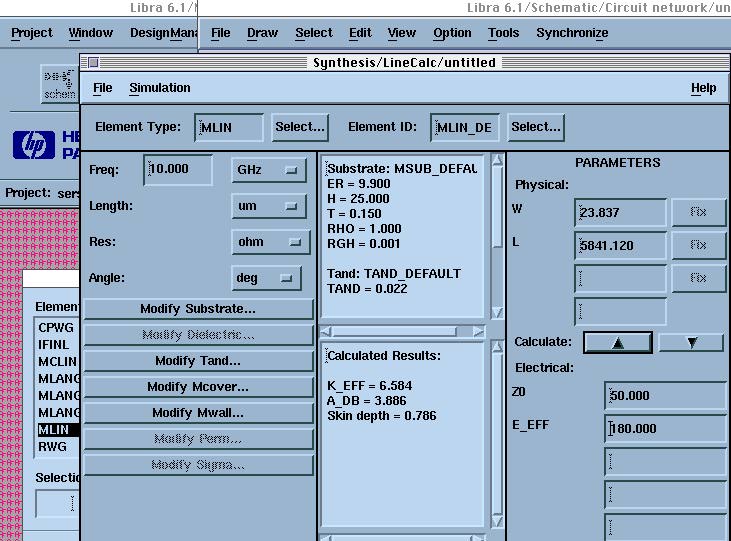Select IFINL in the element list
The width and height of the screenshot is (731, 541).
[54, 345]
